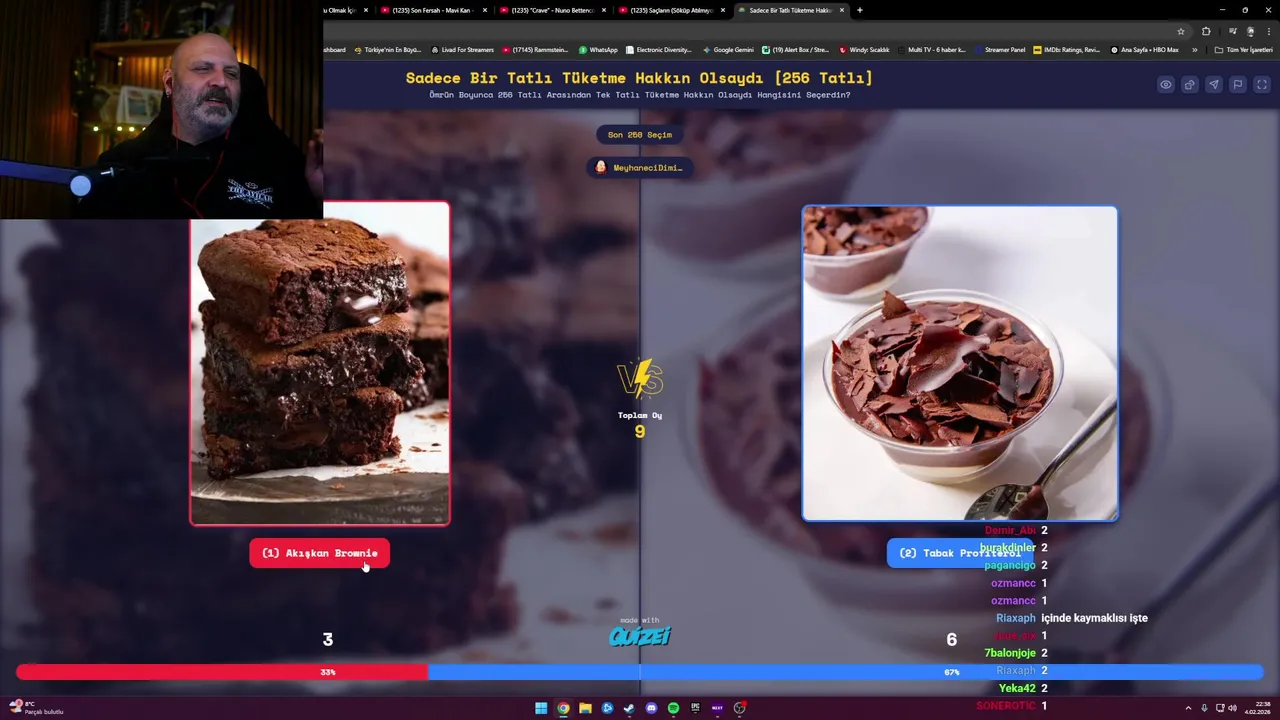Click the quiz title Sadece Bir Tatlı Tüketme

pos(639,78)
